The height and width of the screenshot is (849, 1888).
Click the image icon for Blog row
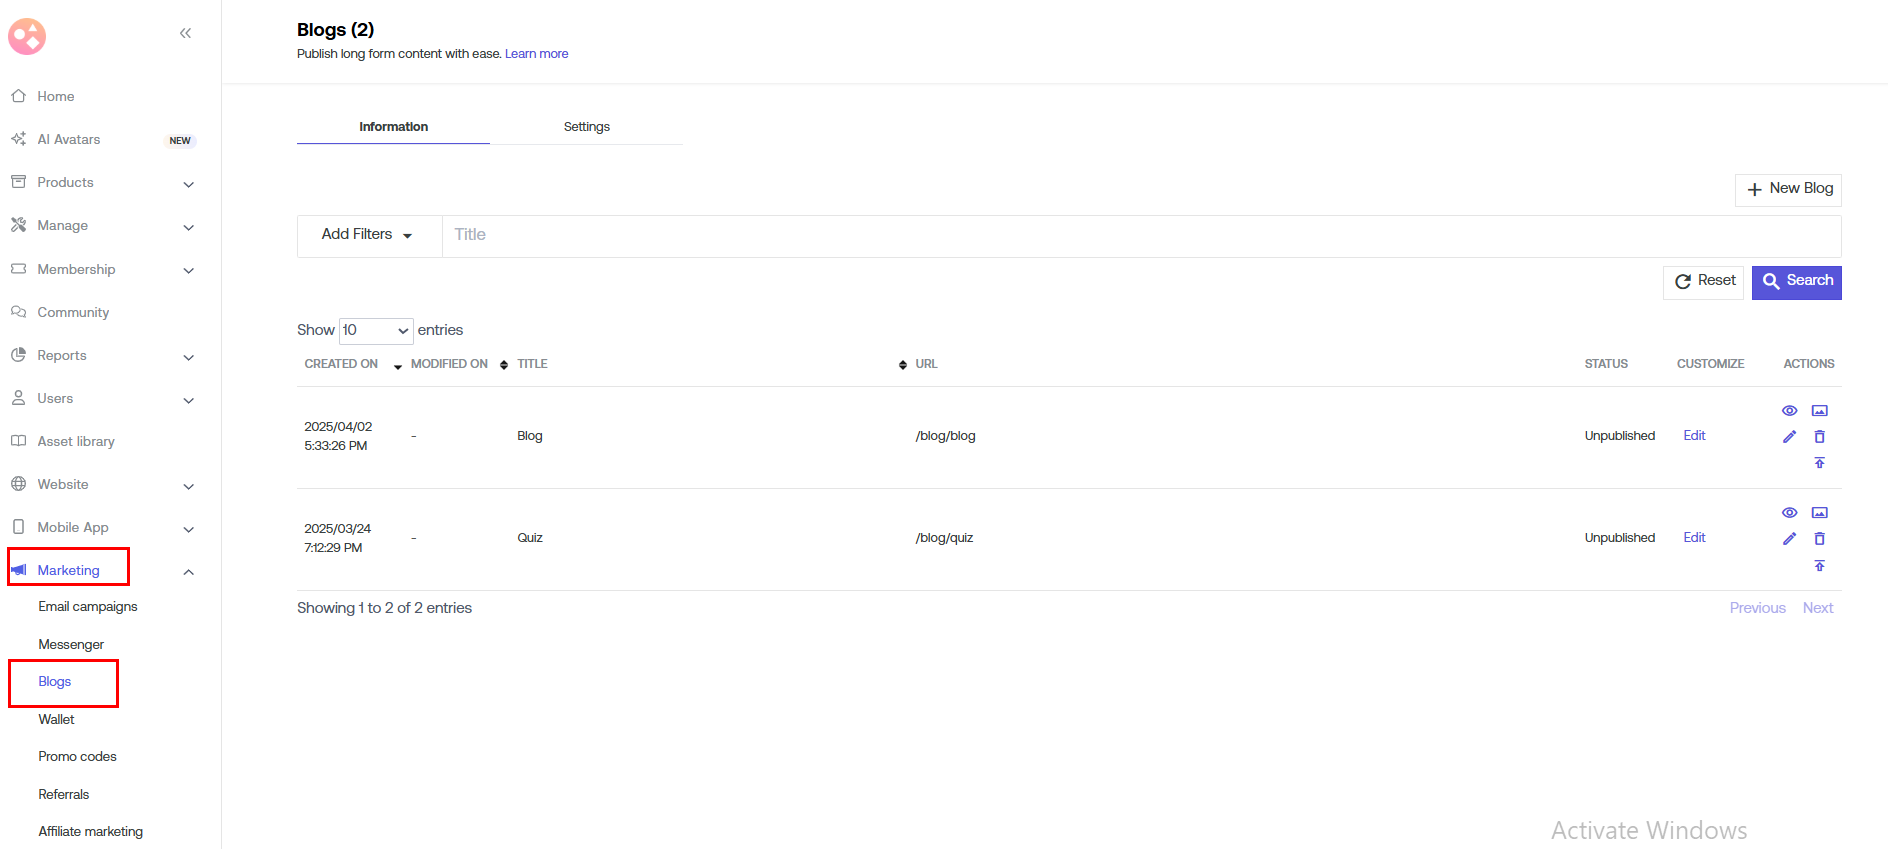pyautogui.click(x=1819, y=411)
